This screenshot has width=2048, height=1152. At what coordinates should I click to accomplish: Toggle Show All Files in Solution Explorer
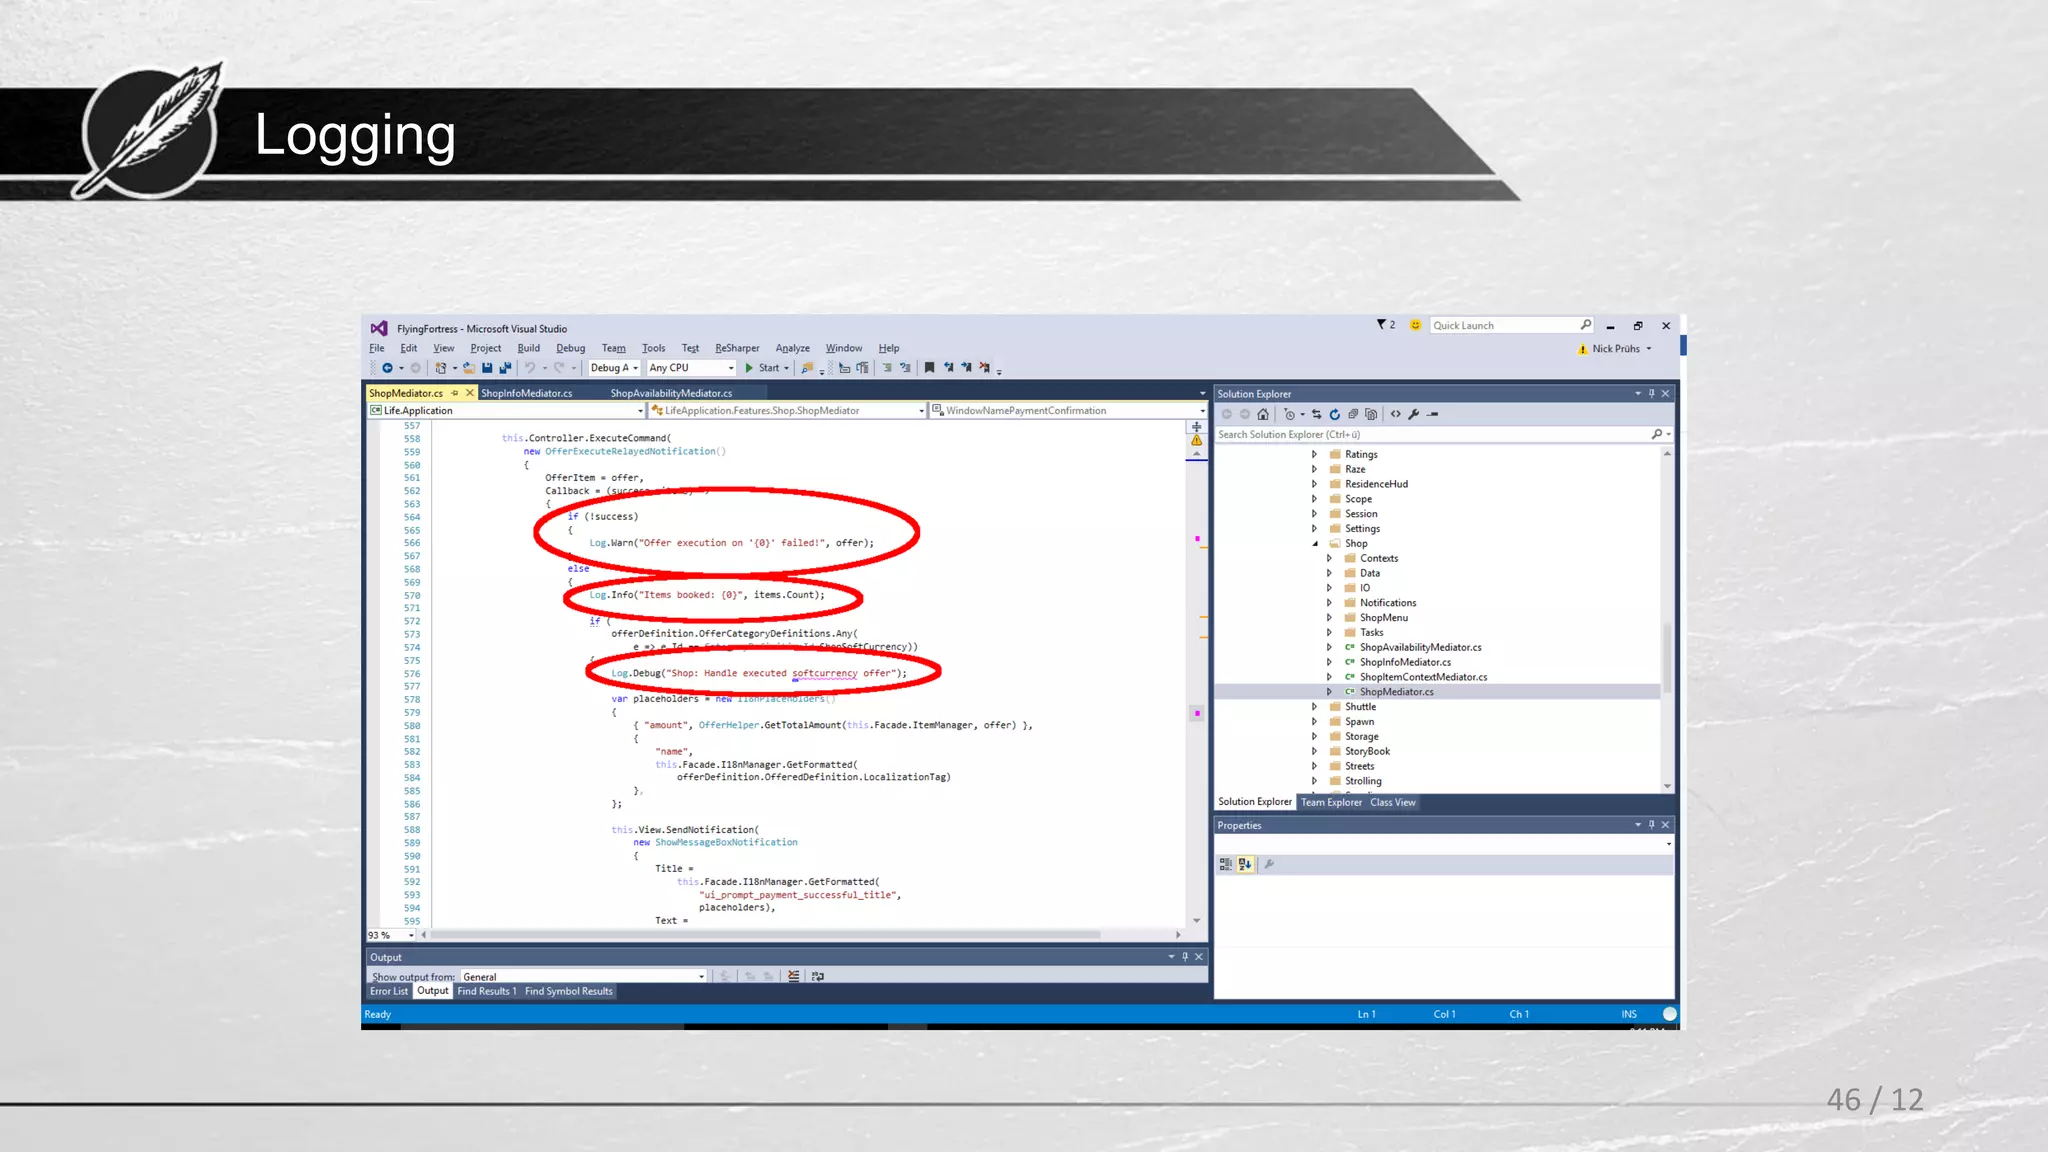pyautogui.click(x=1371, y=414)
